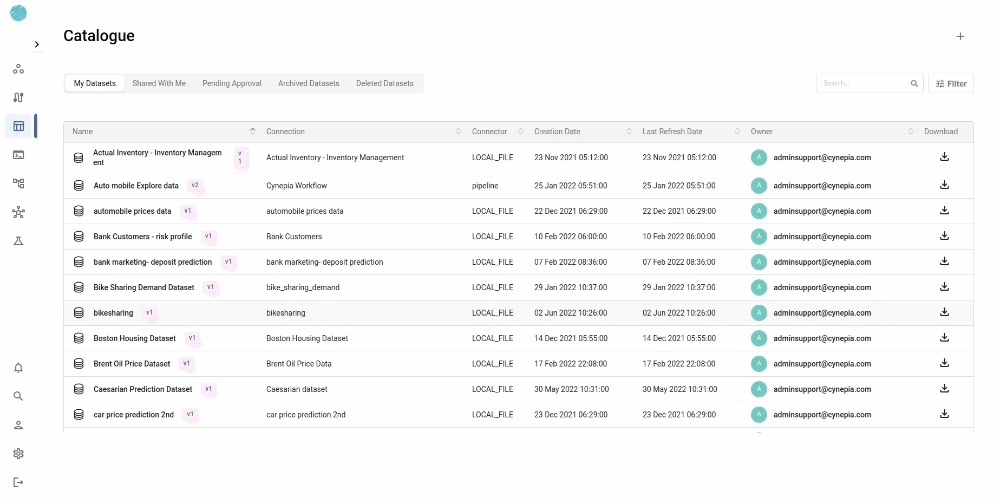1000x504 pixels.
Task: Open Bank Customers - risk profile dataset
Action: tap(142, 237)
